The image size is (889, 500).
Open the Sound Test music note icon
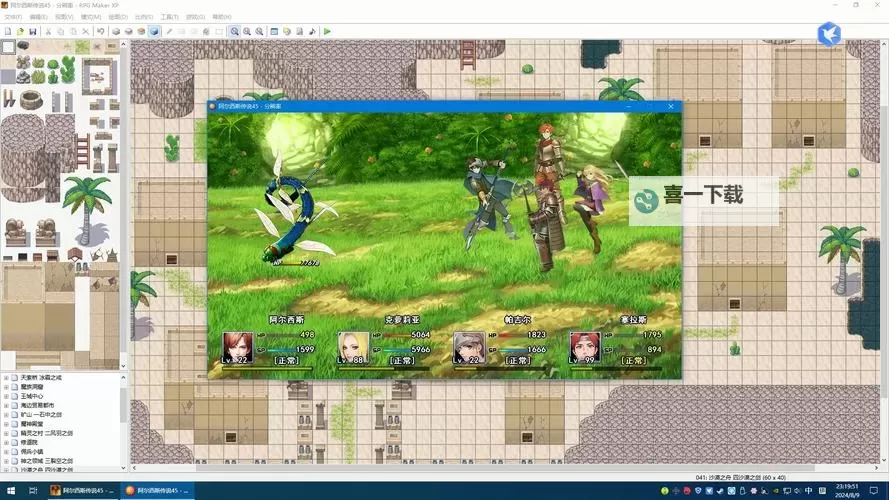312,32
